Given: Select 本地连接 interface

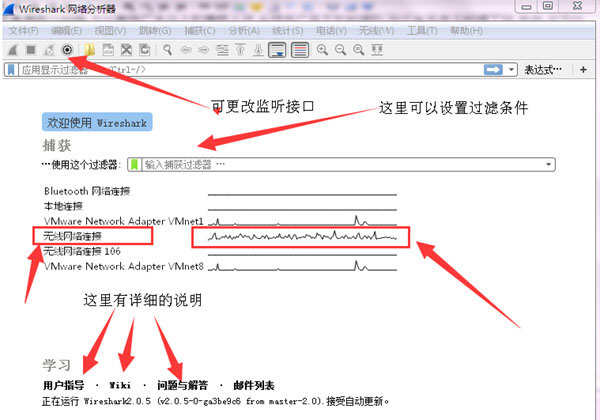Looking at the screenshot, I should 63,206.
